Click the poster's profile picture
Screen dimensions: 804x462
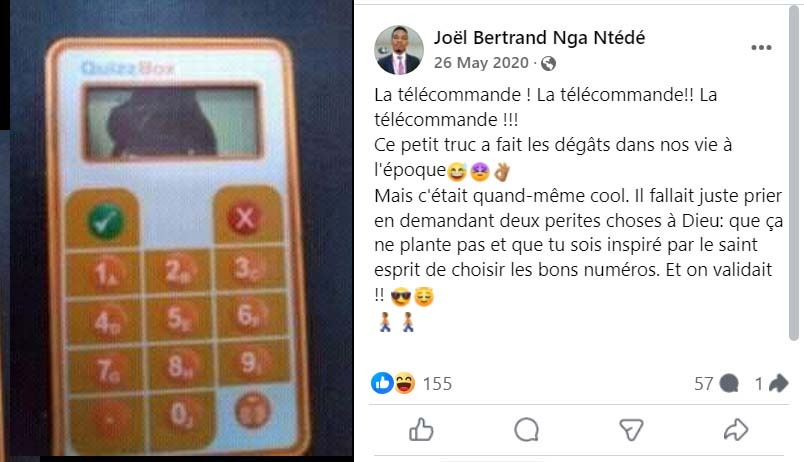pyautogui.click(x=399, y=50)
